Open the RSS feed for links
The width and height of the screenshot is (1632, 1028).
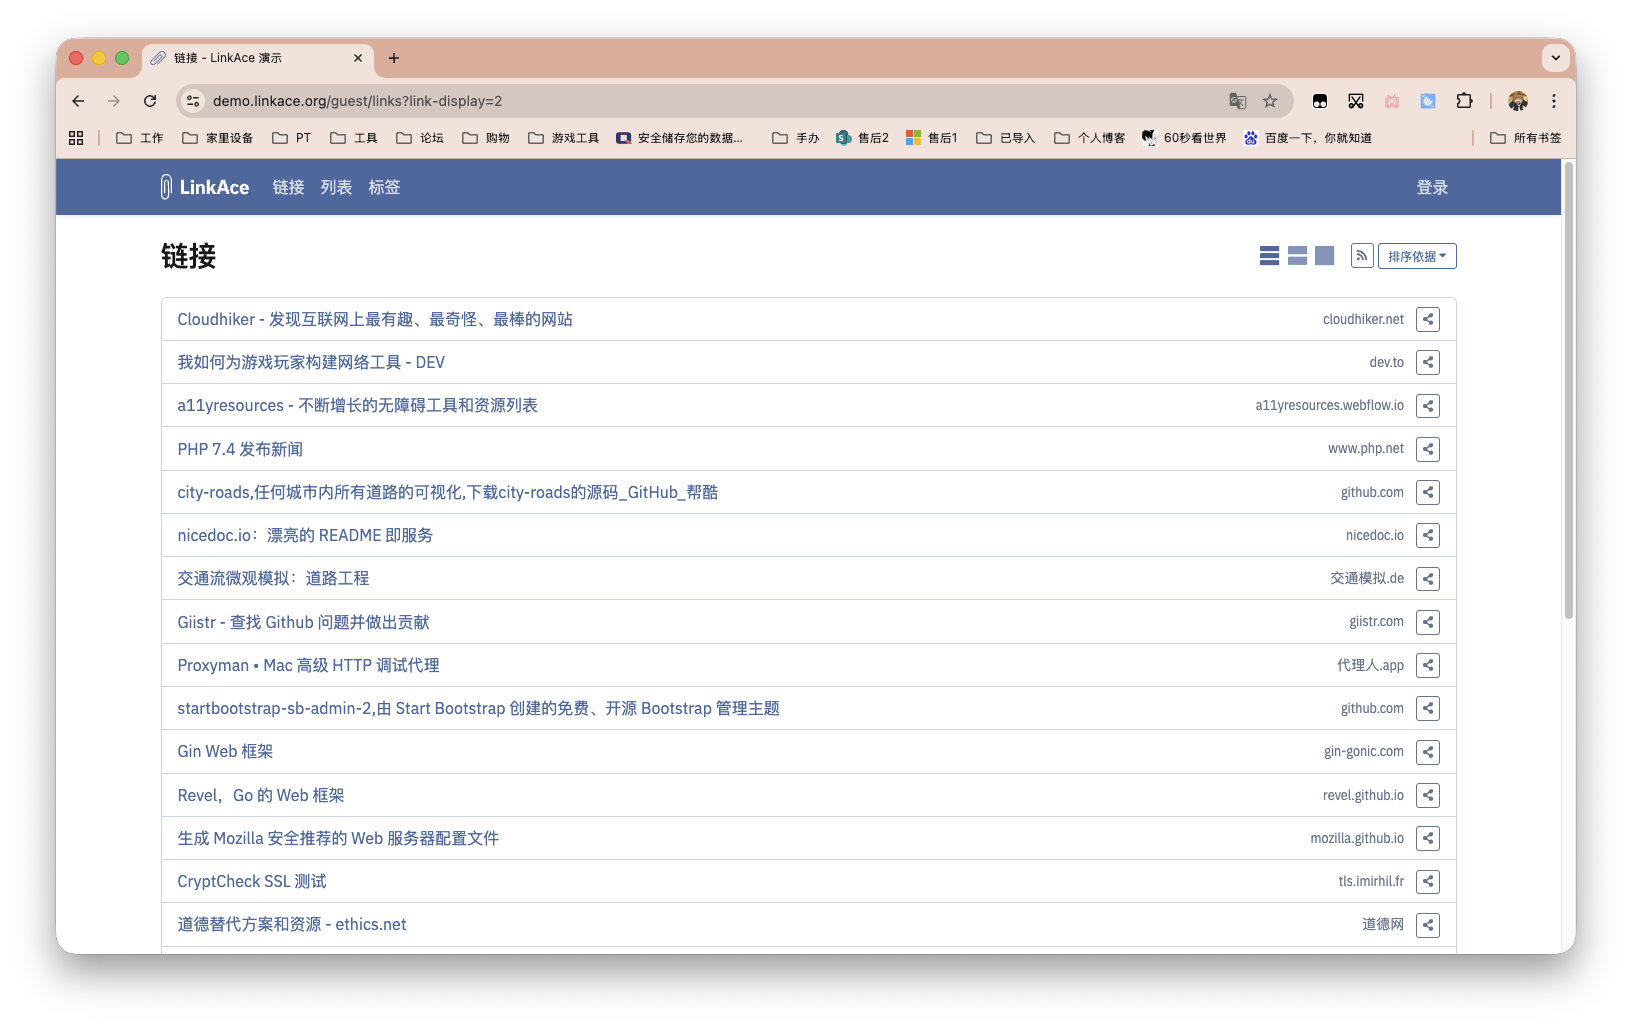coord(1361,256)
